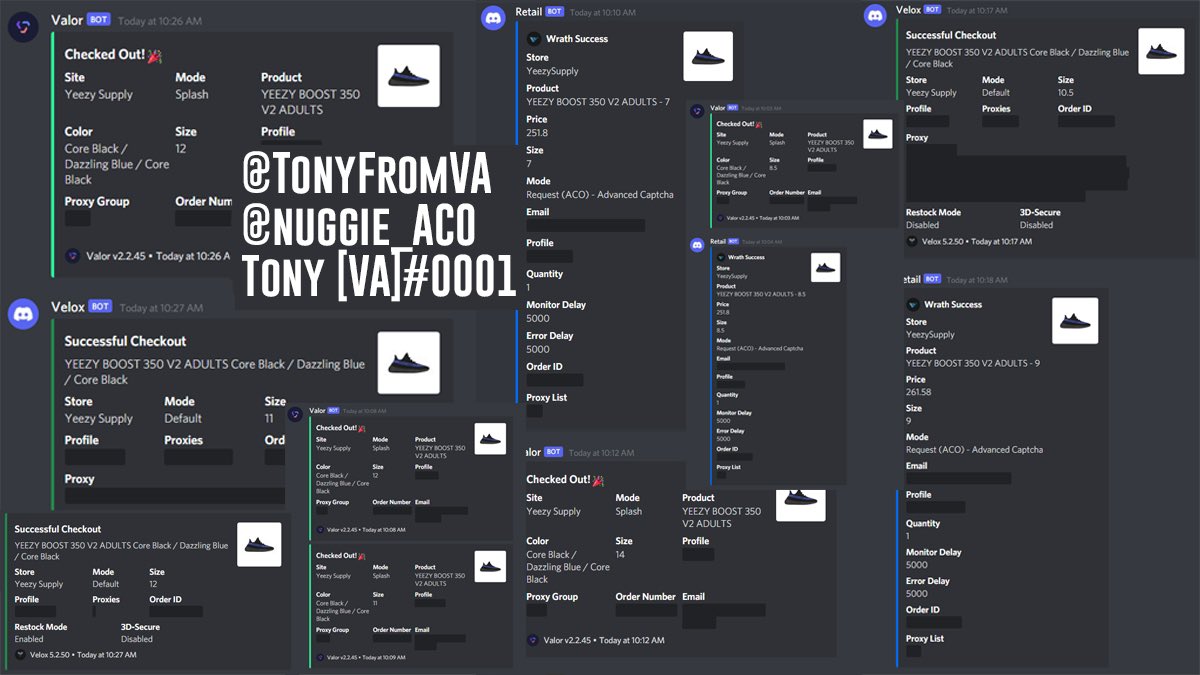The height and width of the screenshot is (675, 1200).
Task: Click the BOT tag beside Valor at 10:12 AM
Action: 553,452
